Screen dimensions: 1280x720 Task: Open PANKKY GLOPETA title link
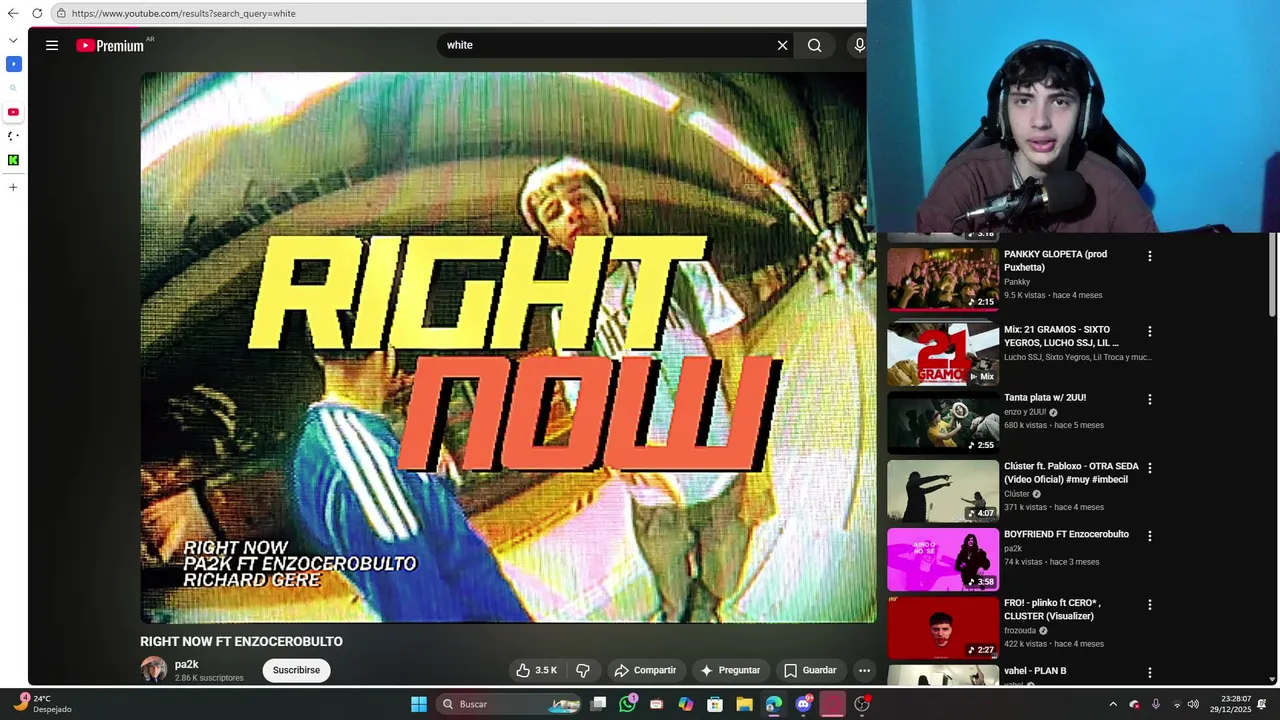(x=1055, y=261)
